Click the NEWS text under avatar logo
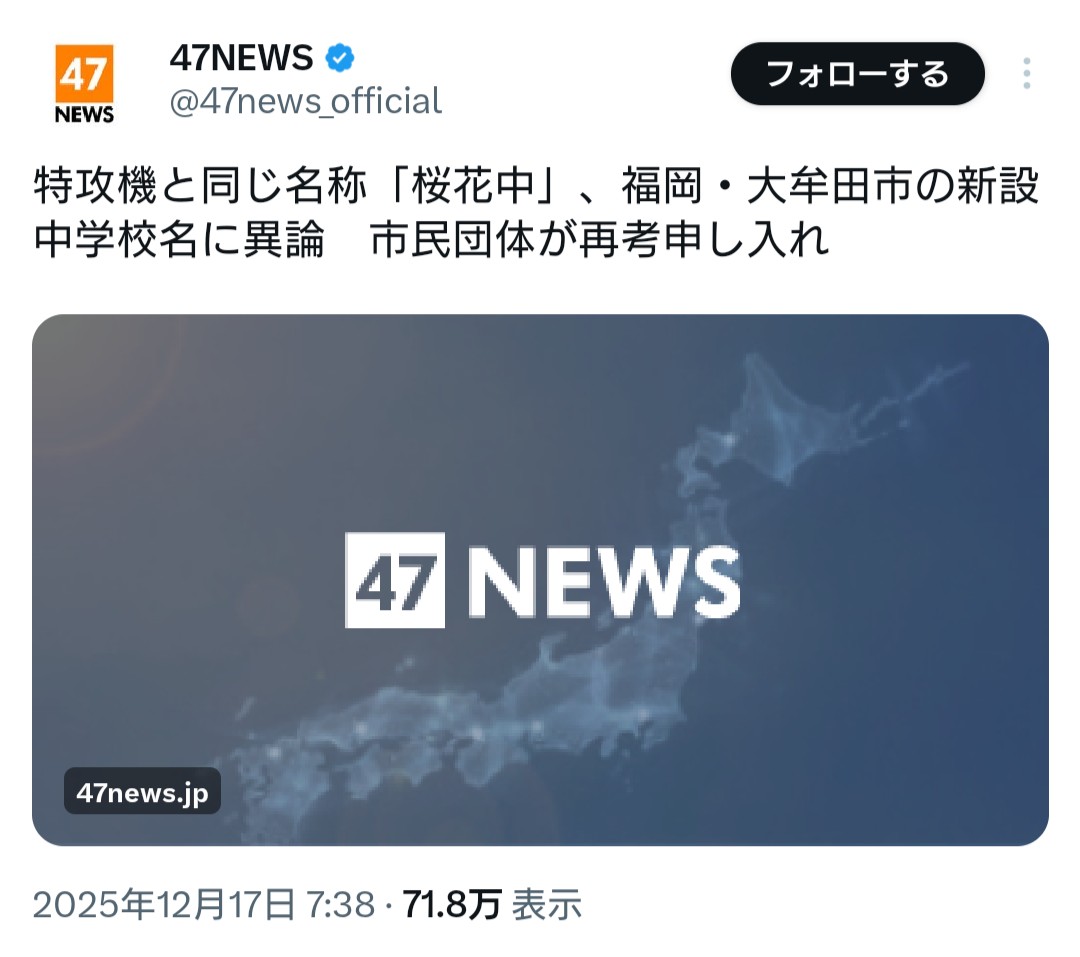The width and height of the screenshot is (1080, 957). [84, 114]
